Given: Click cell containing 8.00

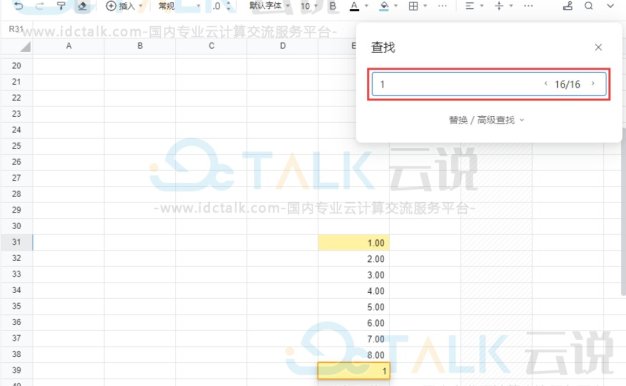Looking at the screenshot, I should pyautogui.click(x=354, y=354).
